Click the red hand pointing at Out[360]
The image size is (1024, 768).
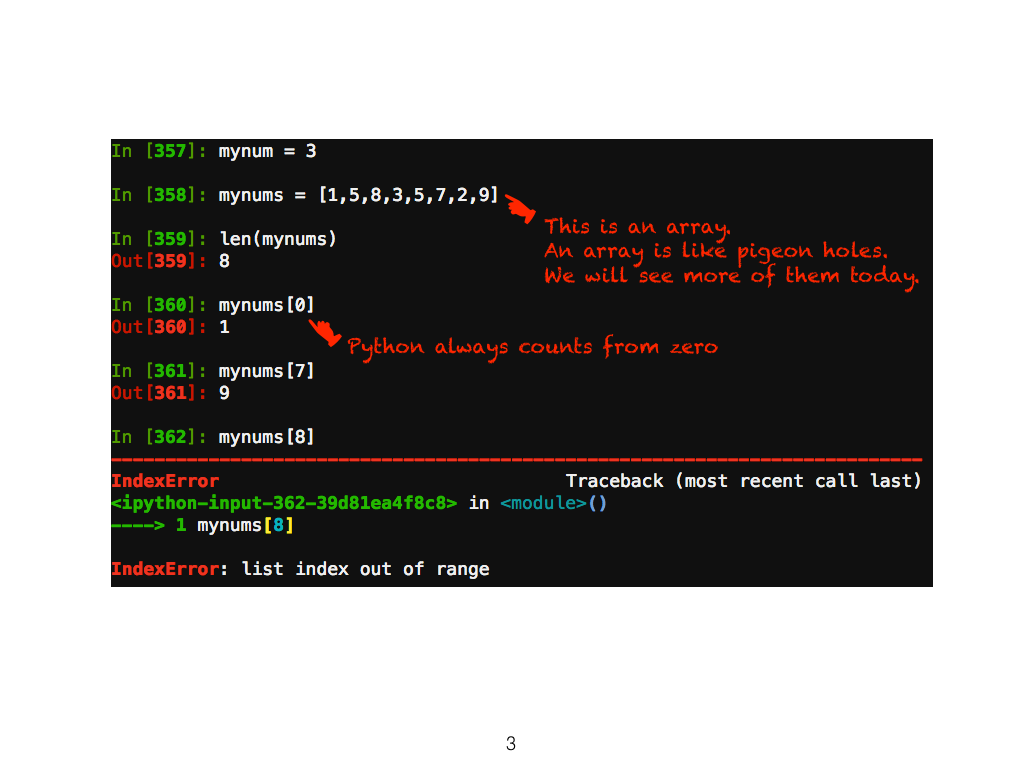325,332
